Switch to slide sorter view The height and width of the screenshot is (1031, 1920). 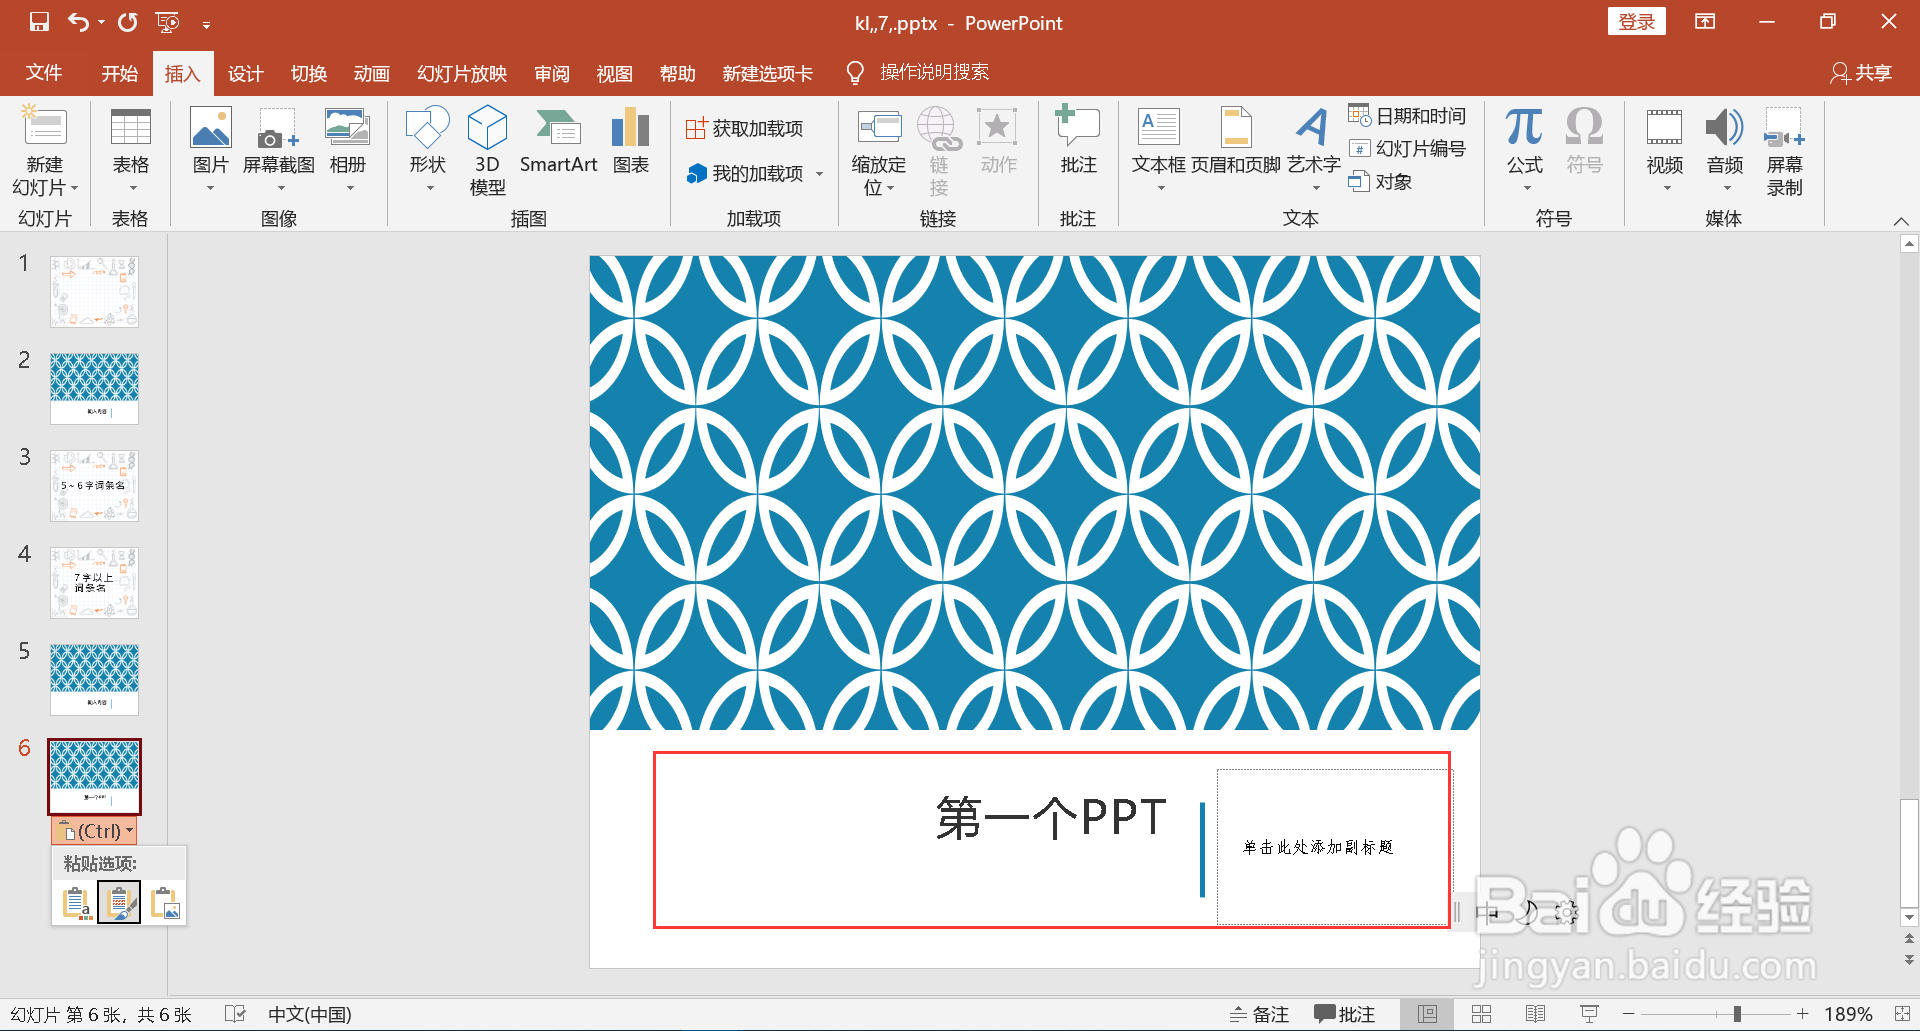point(1481,1014)
